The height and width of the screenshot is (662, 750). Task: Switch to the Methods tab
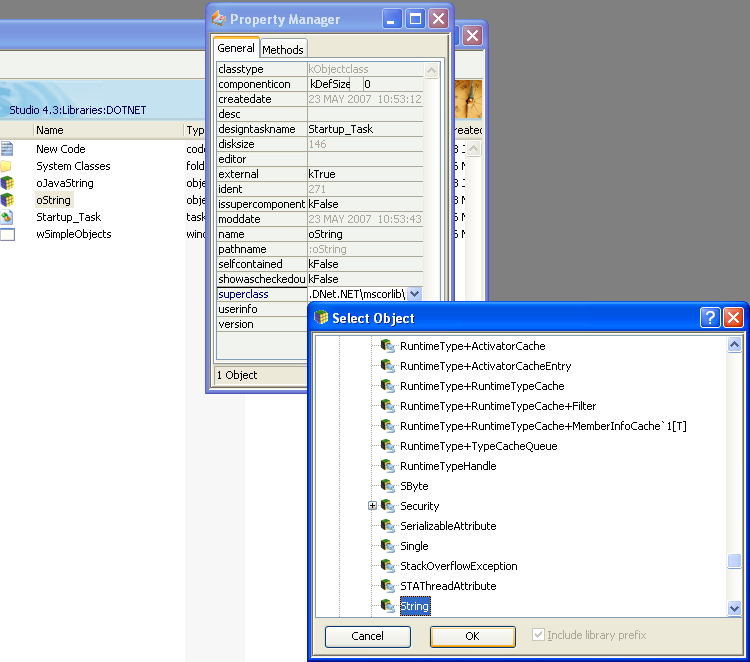pos(283,49)
